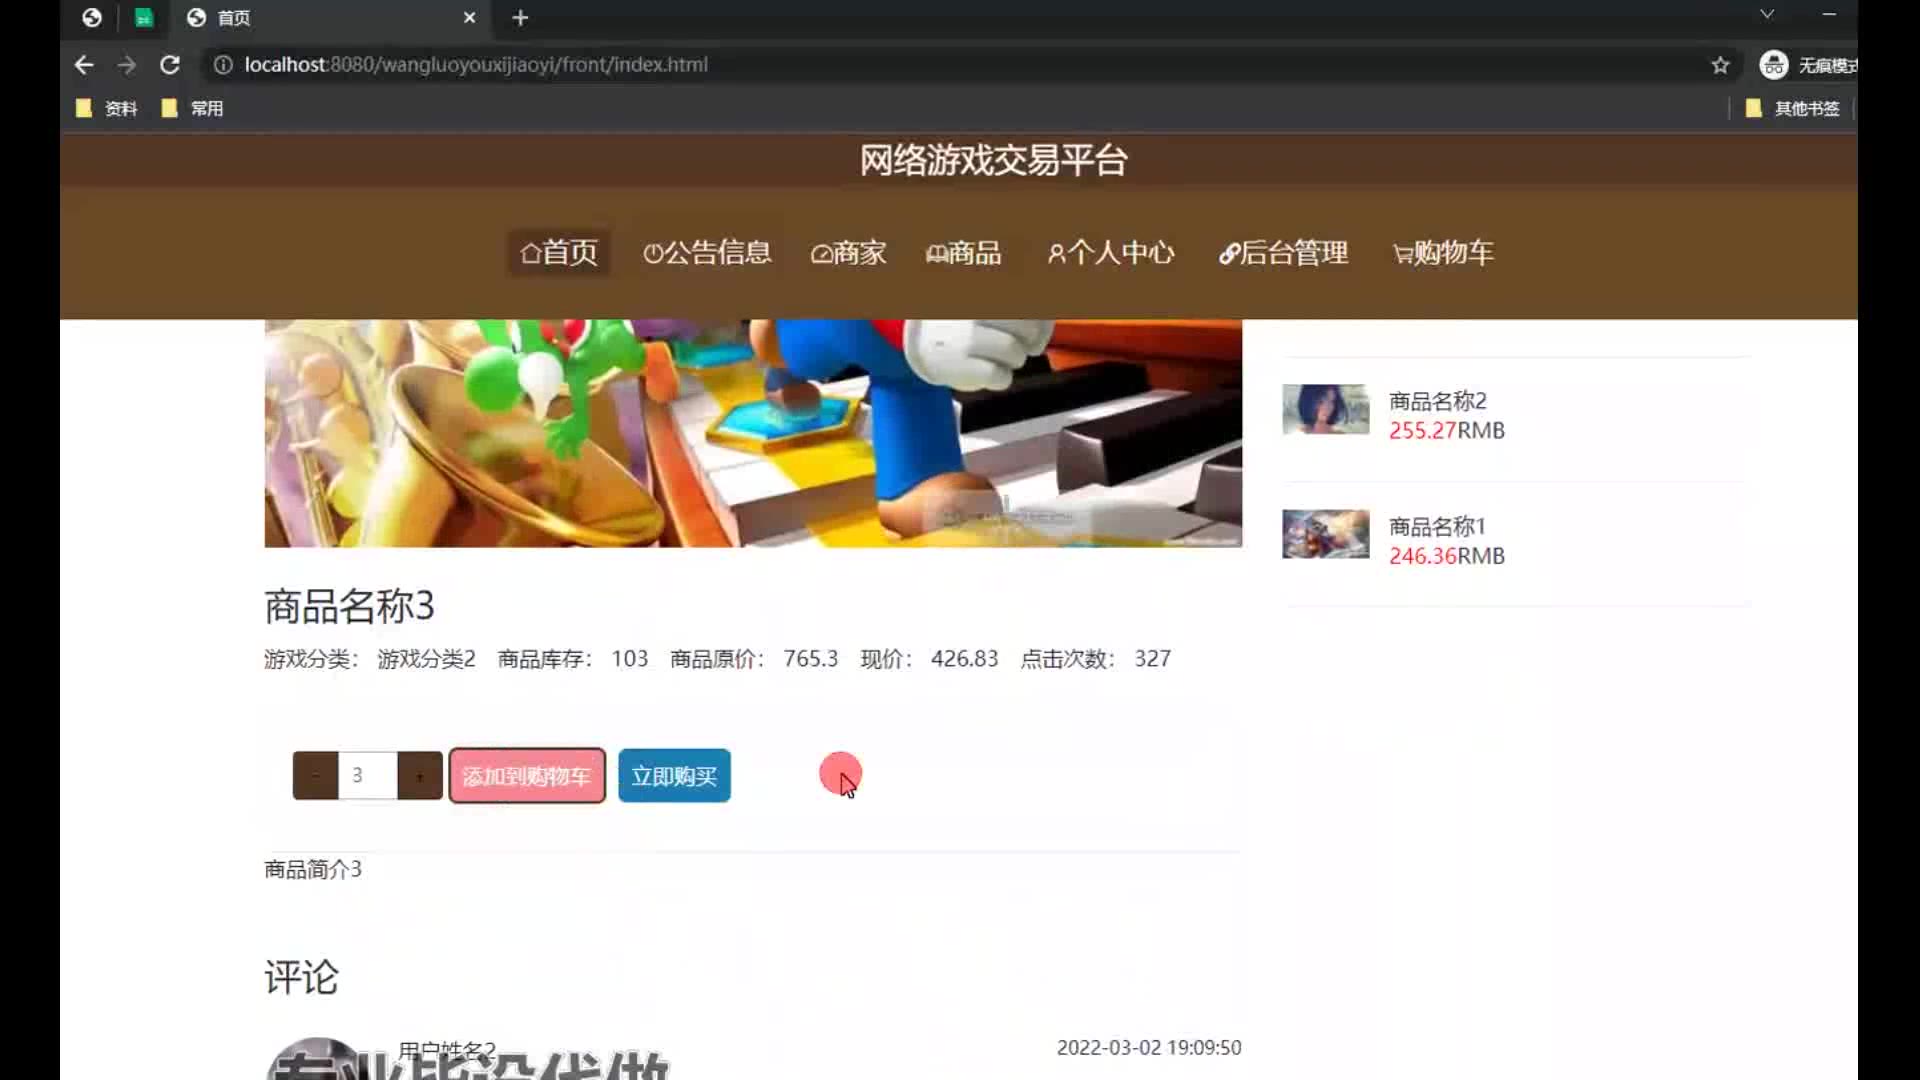Viewport: 1920px width, 1080px height.
Task: Click the quantity input showing 3
Action: [x=368, y=776]
